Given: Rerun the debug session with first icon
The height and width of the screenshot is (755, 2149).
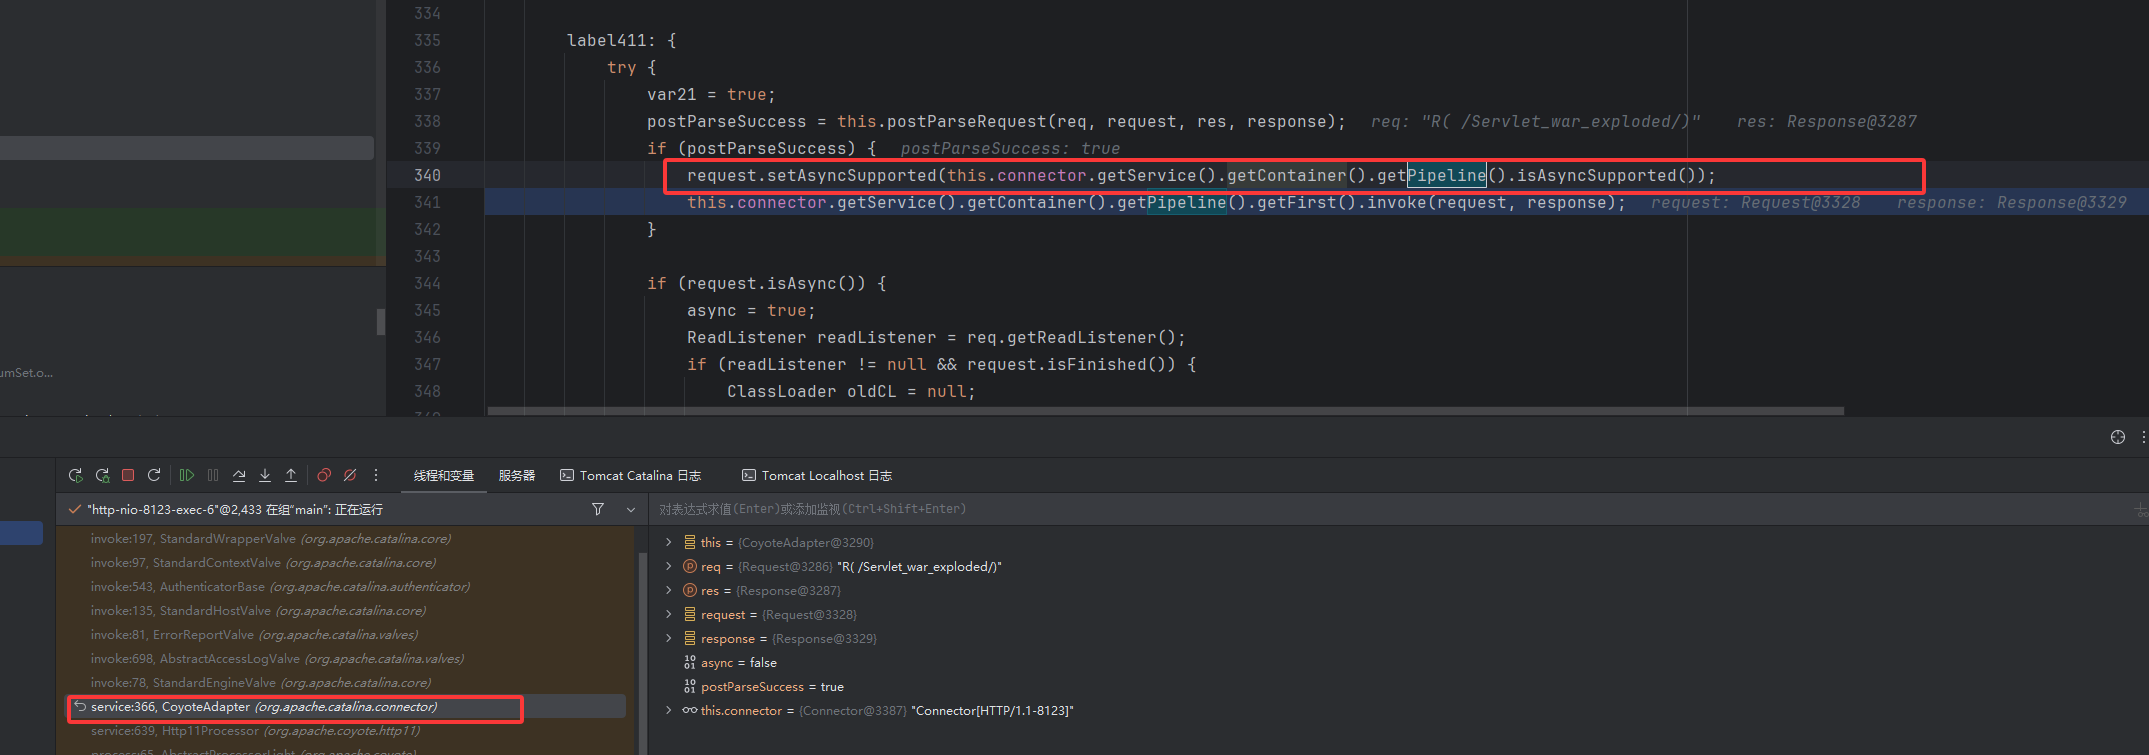Looking at the screenshot, I should click(76, 476).
